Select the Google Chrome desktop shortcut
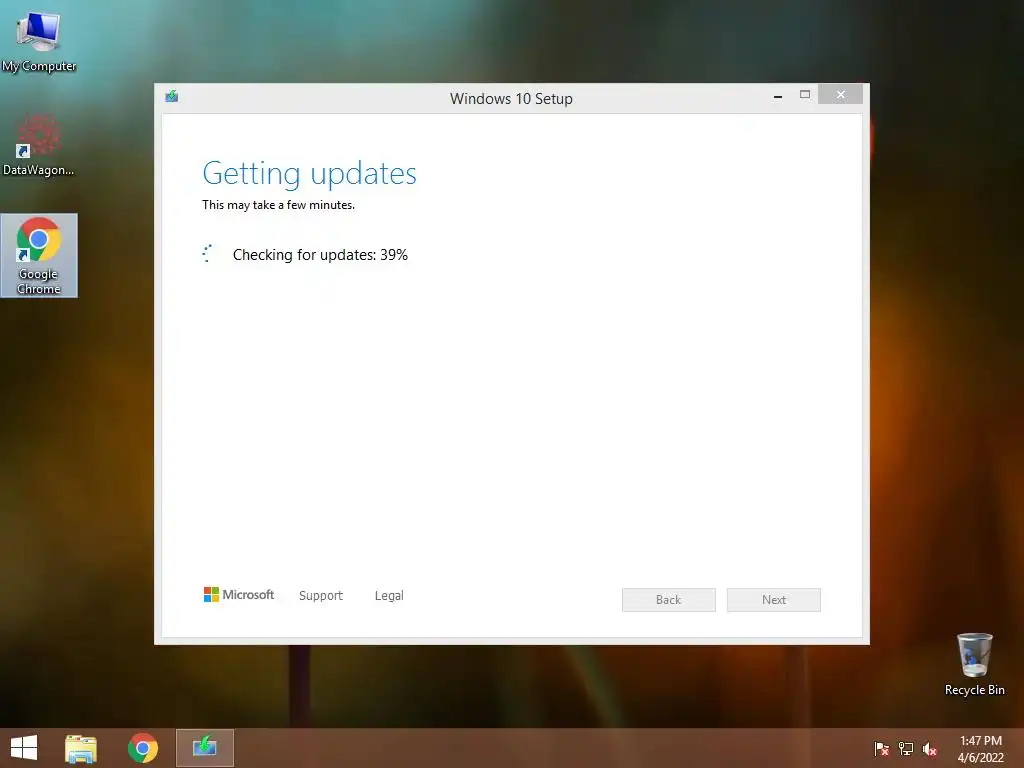This screenshot has height=768, width=1024. pyautogui.click(x=39, y=255)
